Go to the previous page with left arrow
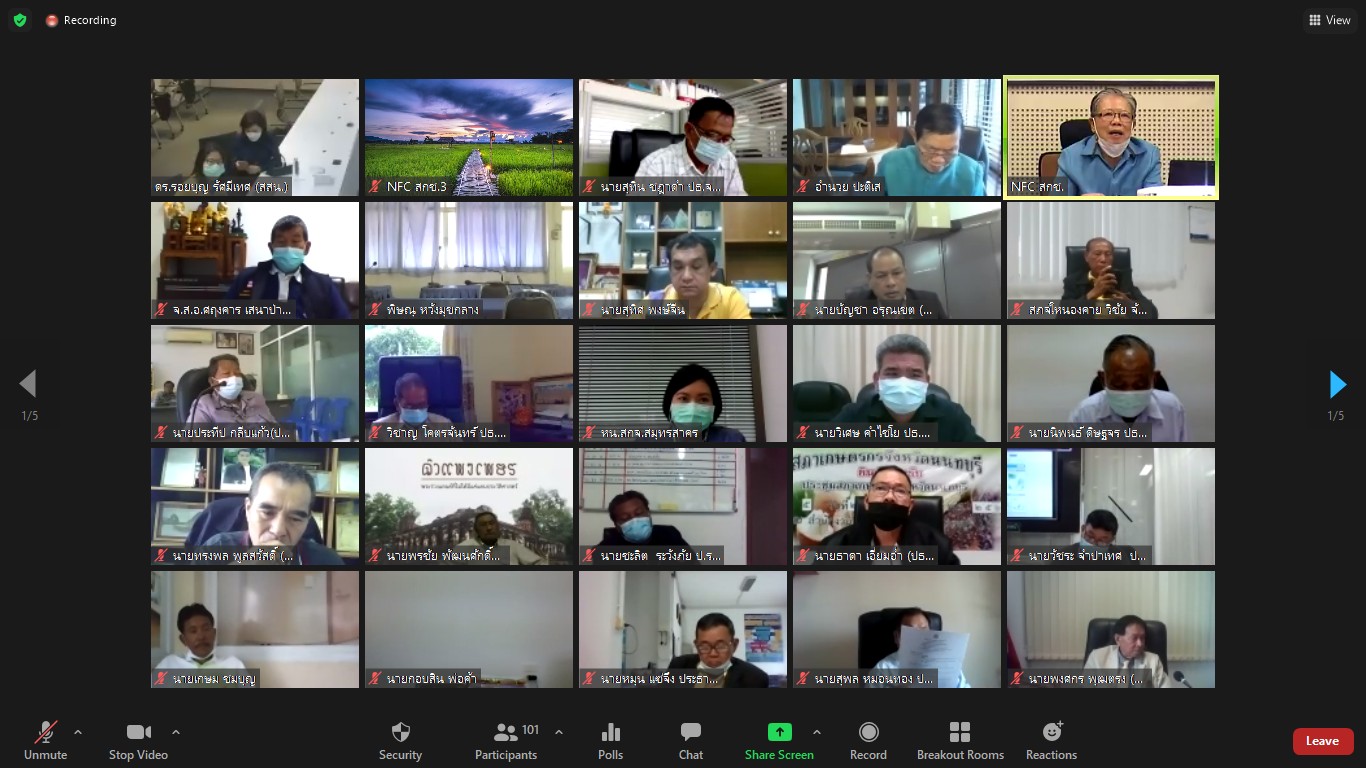This screenshot has height=768, width=1366. [x=28, y=384]
